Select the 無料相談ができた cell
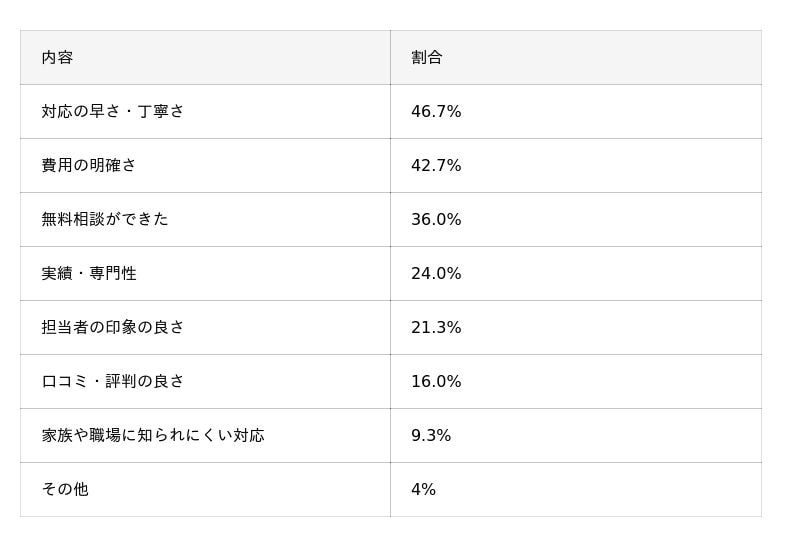This screenshot has width=800, height=547. (x=105, y=220)
